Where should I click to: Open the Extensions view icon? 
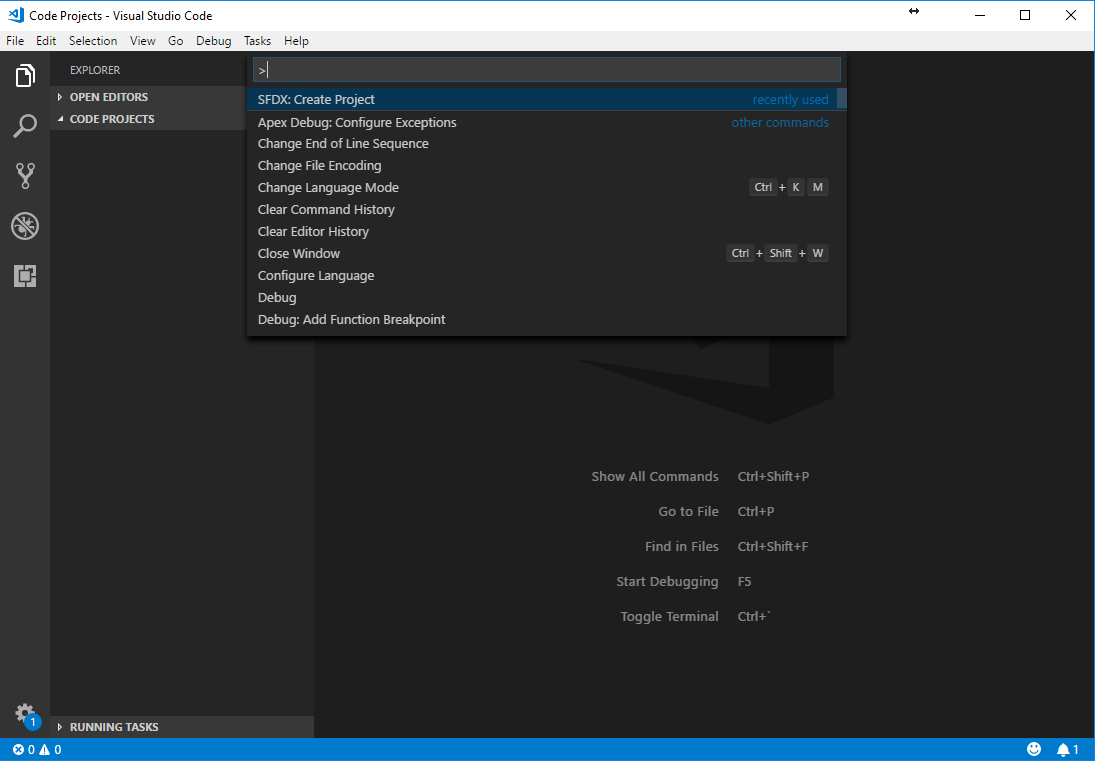[x=25, y=276]
